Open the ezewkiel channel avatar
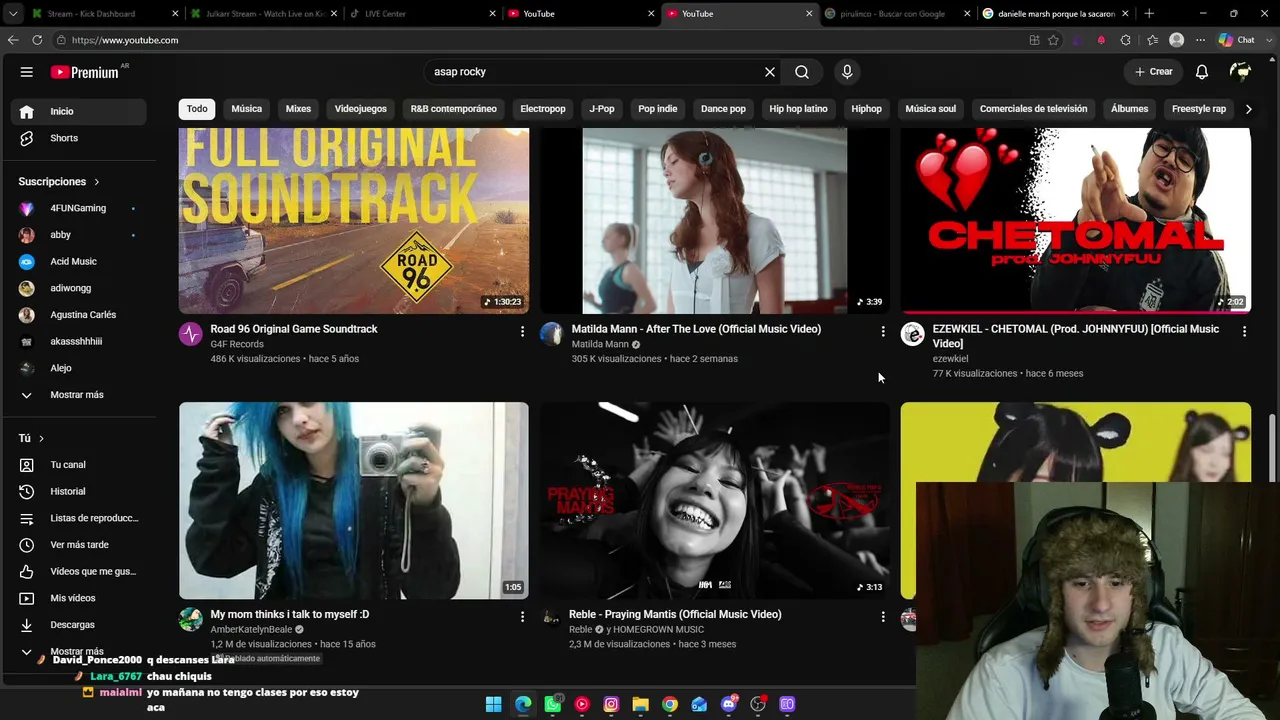Screen dimensions: 1280x720 (913, 334)
